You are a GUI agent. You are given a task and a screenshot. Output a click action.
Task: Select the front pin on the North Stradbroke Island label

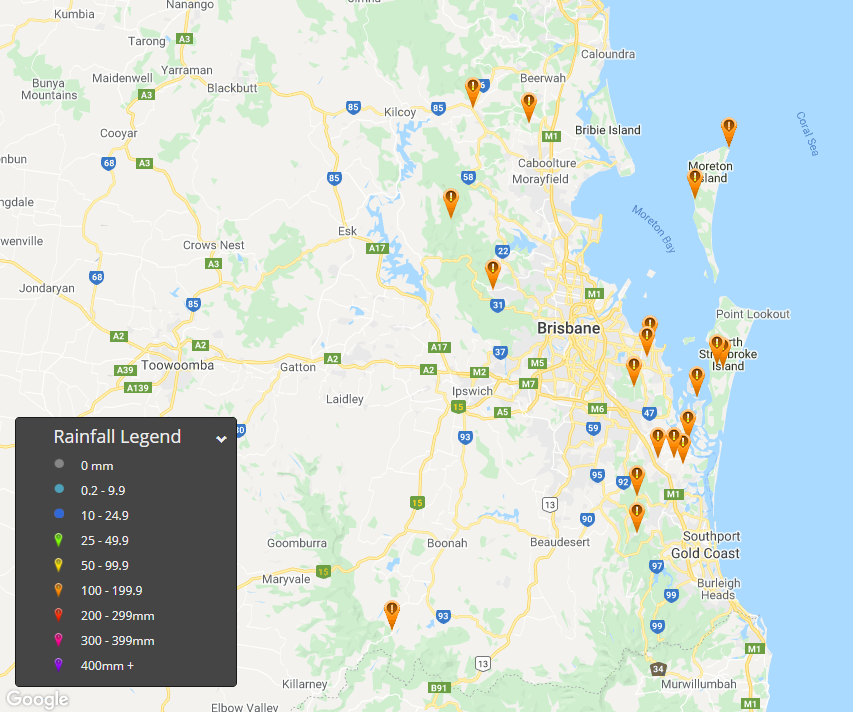717,349
